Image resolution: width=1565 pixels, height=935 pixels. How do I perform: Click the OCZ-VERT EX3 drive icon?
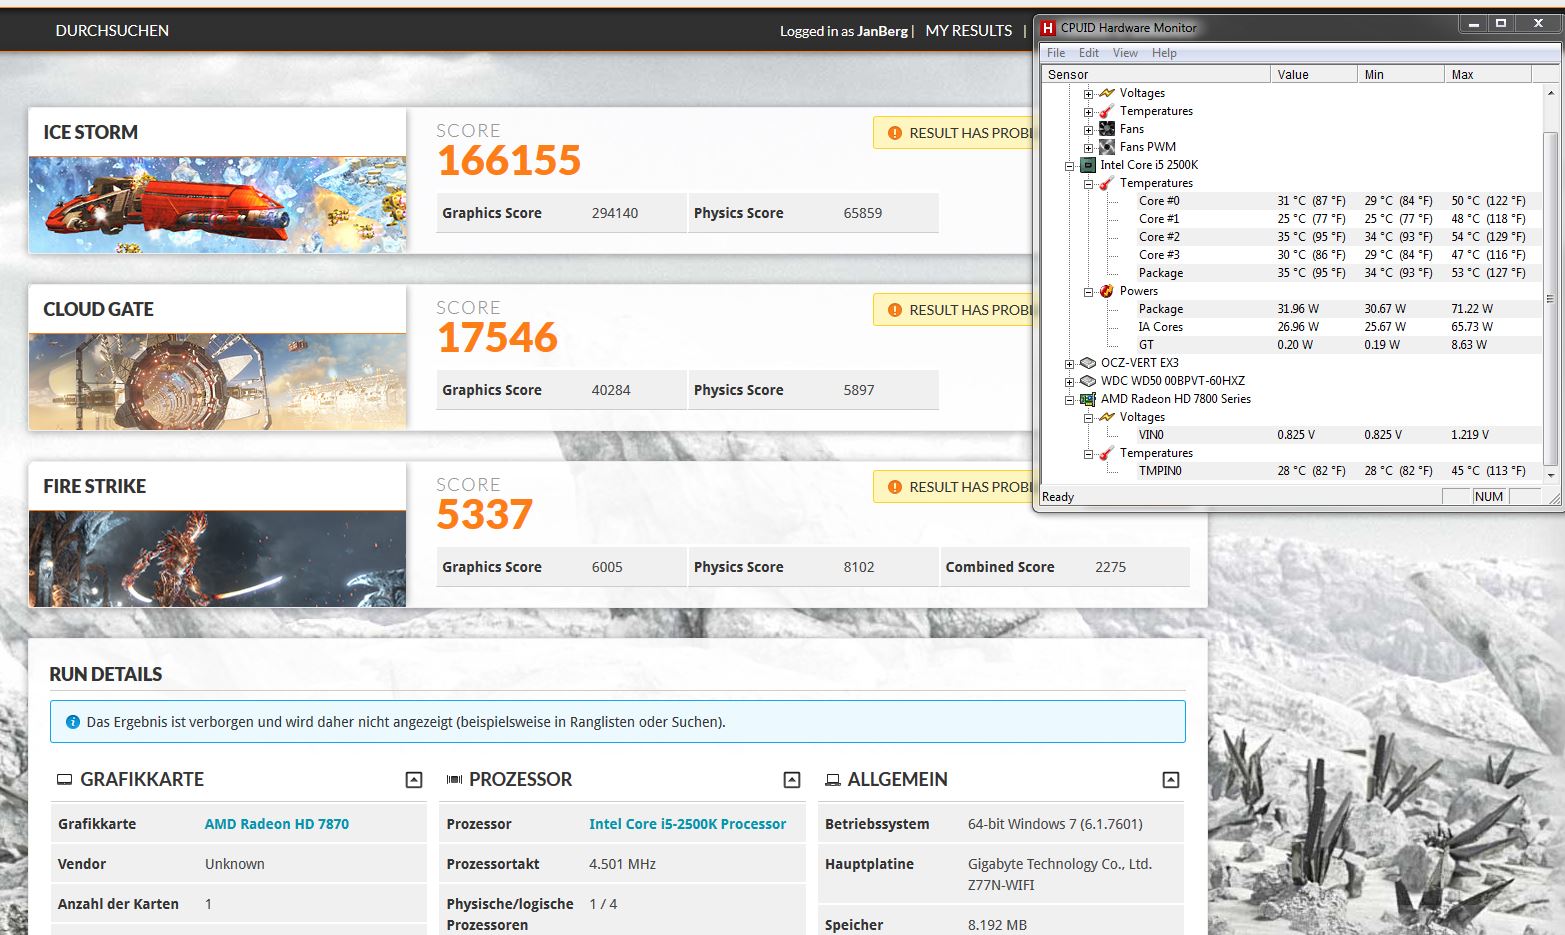tap(1087, 363)
